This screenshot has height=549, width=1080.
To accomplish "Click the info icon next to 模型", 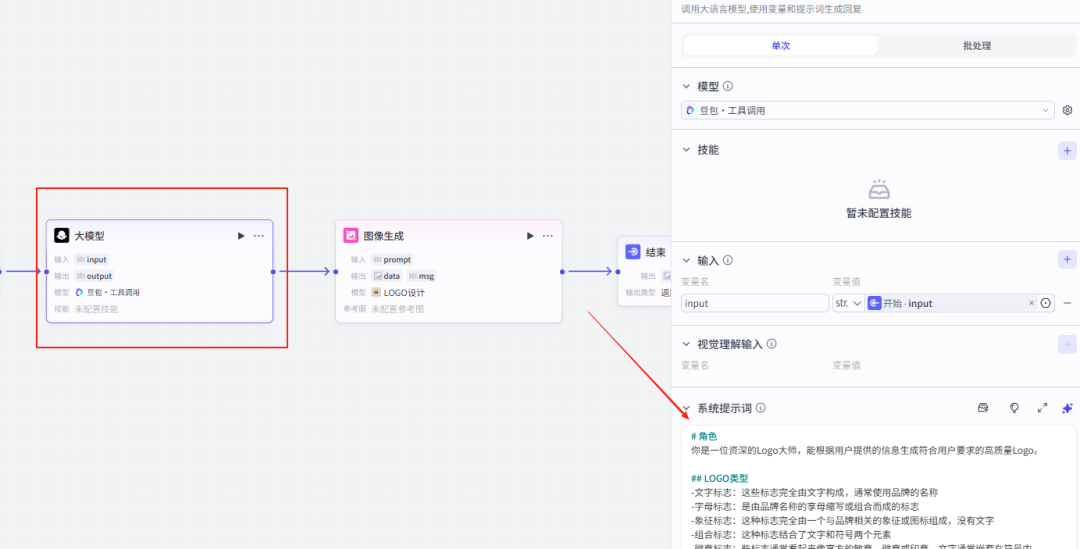I will [x=727, y=86].
